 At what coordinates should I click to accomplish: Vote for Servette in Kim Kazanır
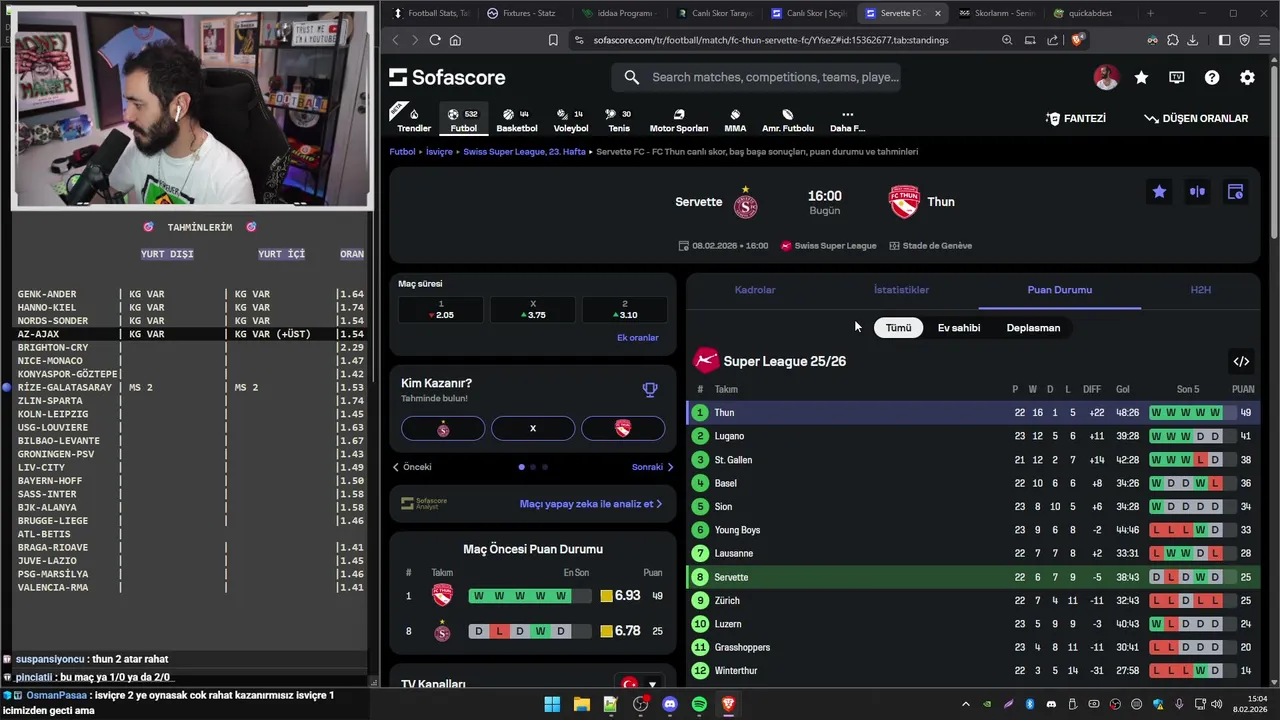[443, 428]
